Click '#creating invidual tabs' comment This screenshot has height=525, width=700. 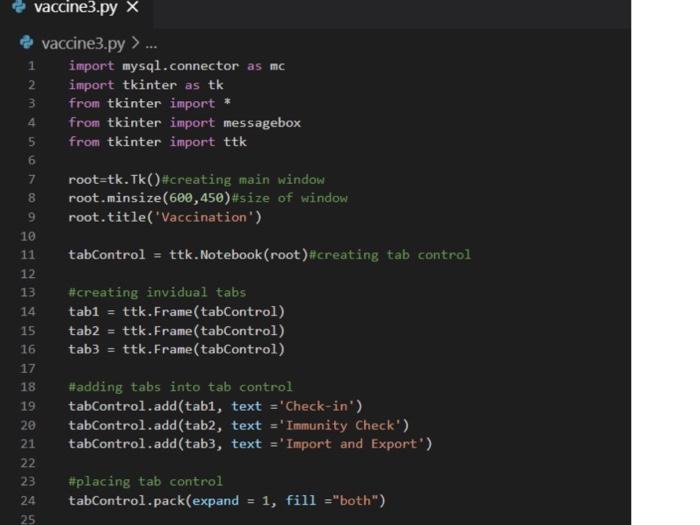click(157, 292)
